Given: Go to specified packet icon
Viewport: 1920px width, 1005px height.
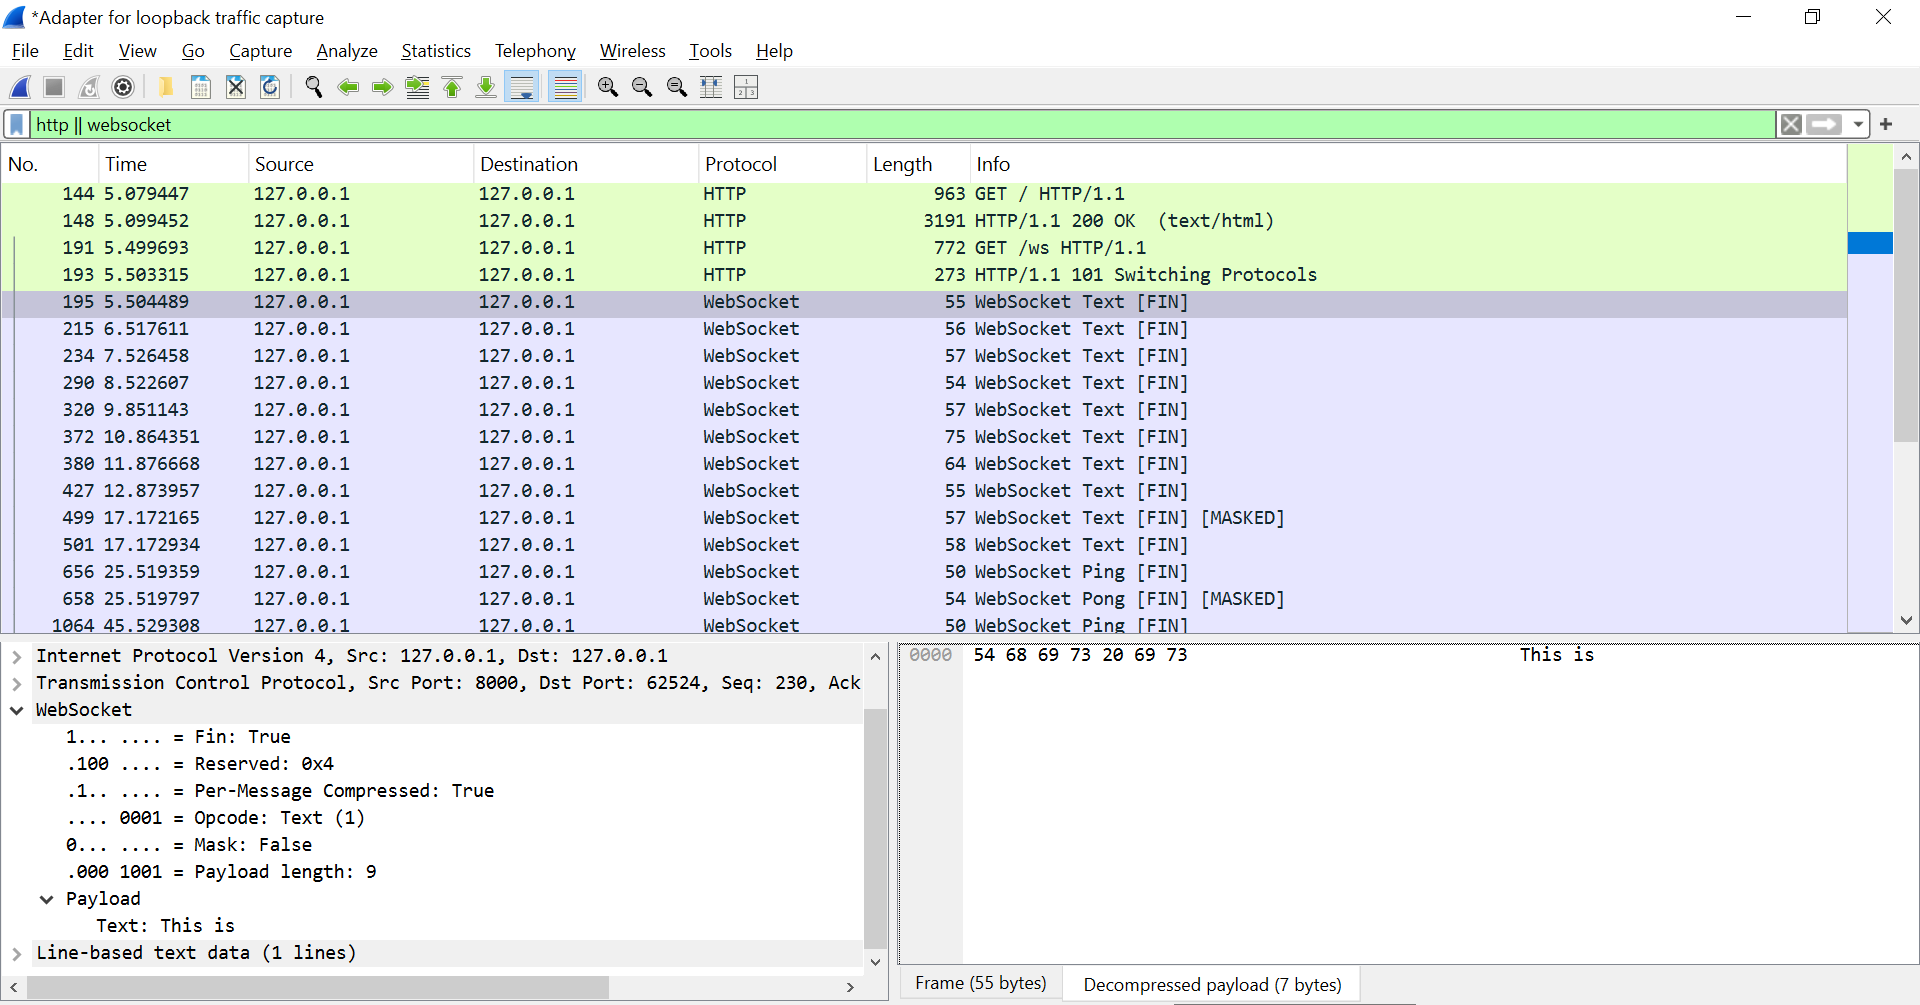Looking at the screenshot, I should click(417, 87).
